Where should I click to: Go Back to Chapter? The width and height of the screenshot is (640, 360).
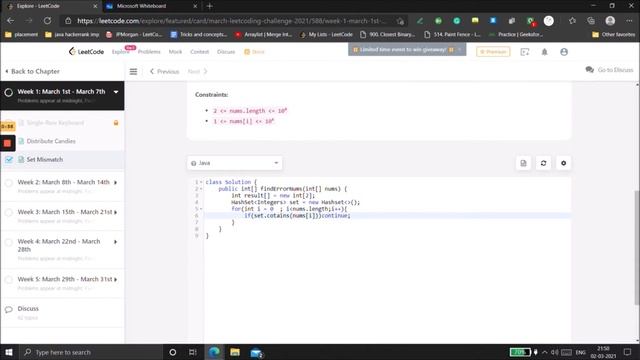point(32,71)
